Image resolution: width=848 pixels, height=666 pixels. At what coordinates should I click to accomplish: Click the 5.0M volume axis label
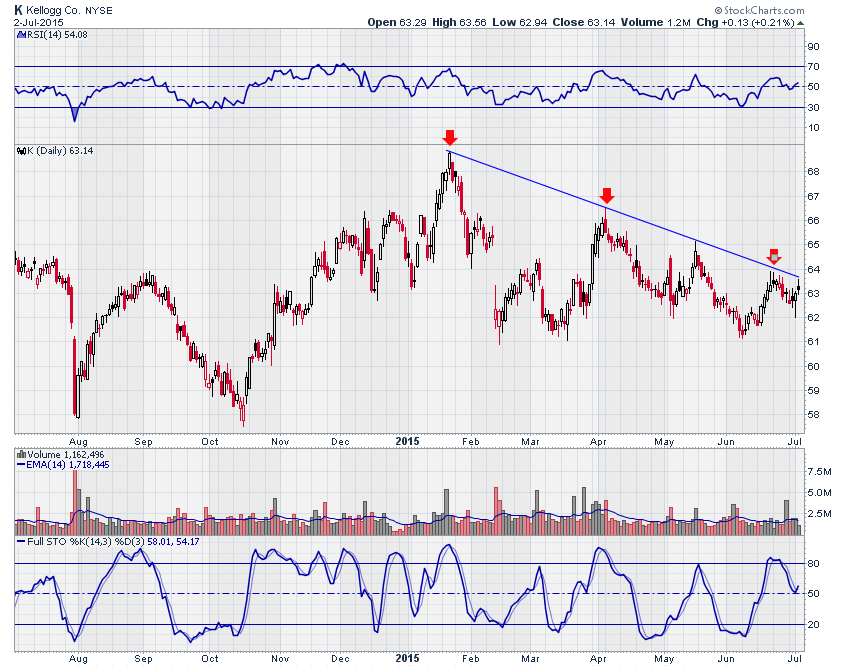pos(819,493)
